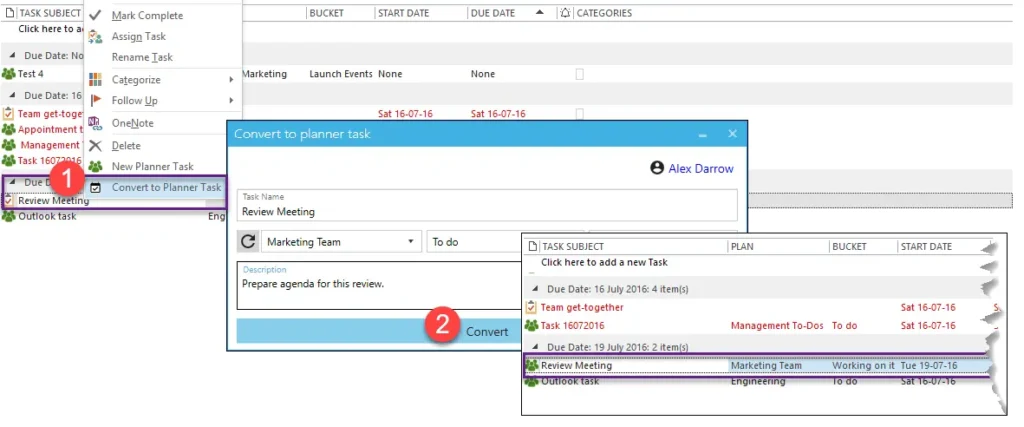1024x427 pixels.
Task: Toggle the task checkbox icon for Review Meeting
Action: tap(9, 200)
